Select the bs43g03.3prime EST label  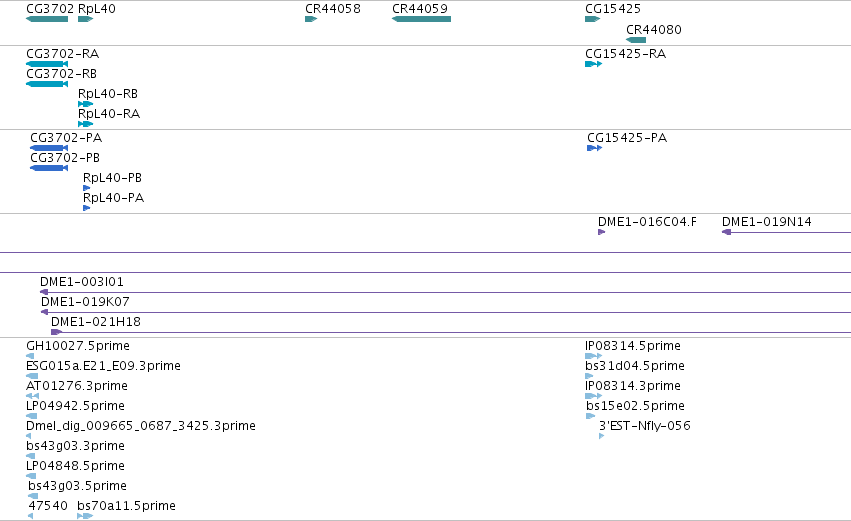[x=75, y=446]
